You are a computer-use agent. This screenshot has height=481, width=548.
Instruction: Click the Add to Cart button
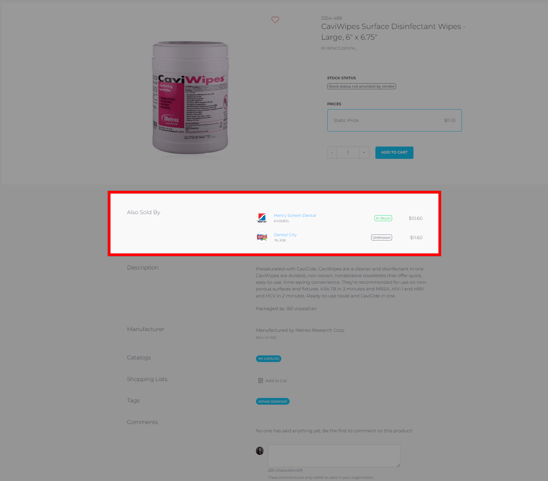tap(394, 152)
